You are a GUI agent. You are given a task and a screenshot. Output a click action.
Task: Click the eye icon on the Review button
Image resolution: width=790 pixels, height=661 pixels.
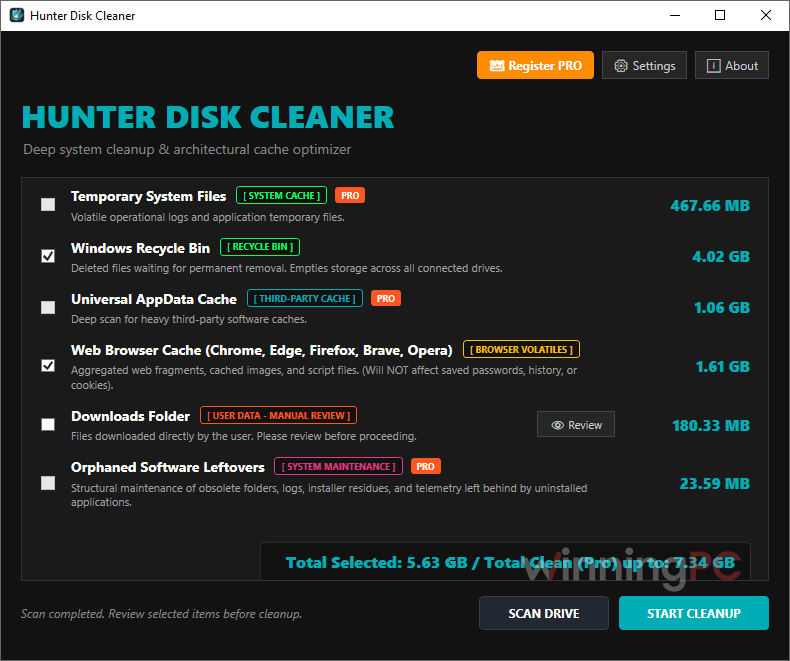click(557, 425)
